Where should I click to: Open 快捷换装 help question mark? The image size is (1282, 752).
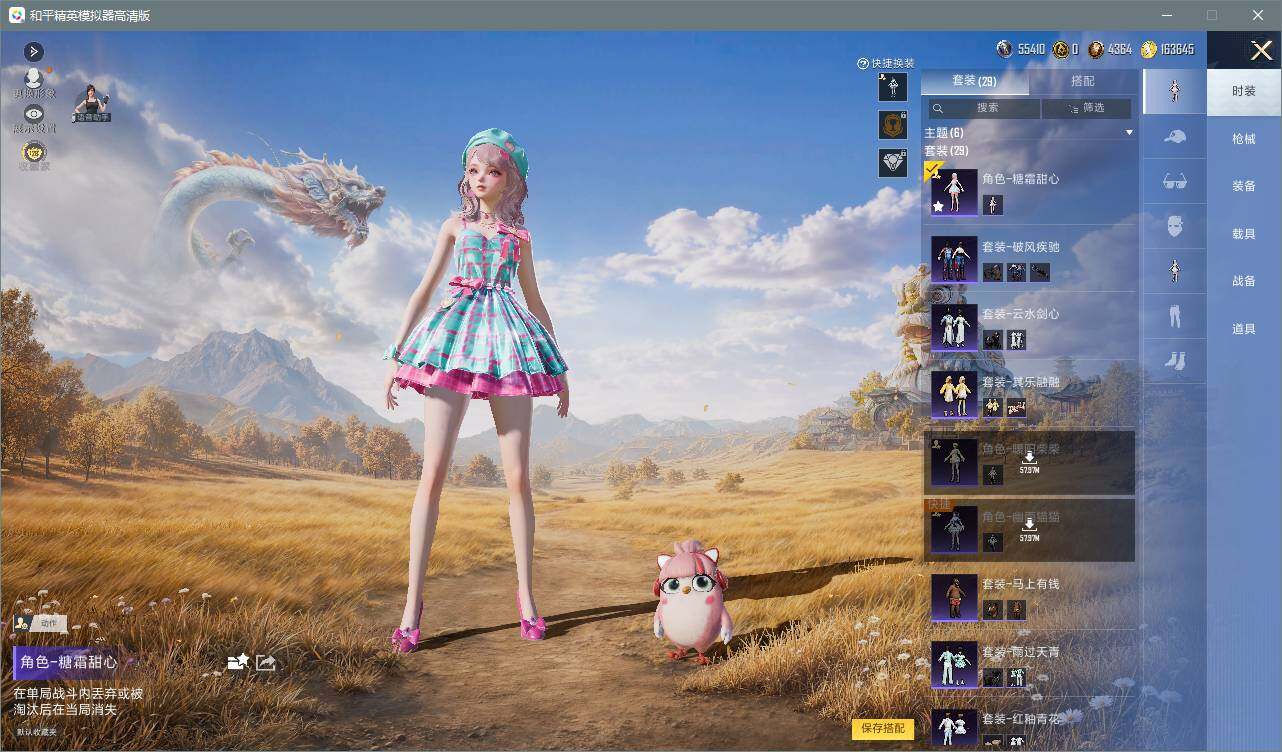coord(863,63)
